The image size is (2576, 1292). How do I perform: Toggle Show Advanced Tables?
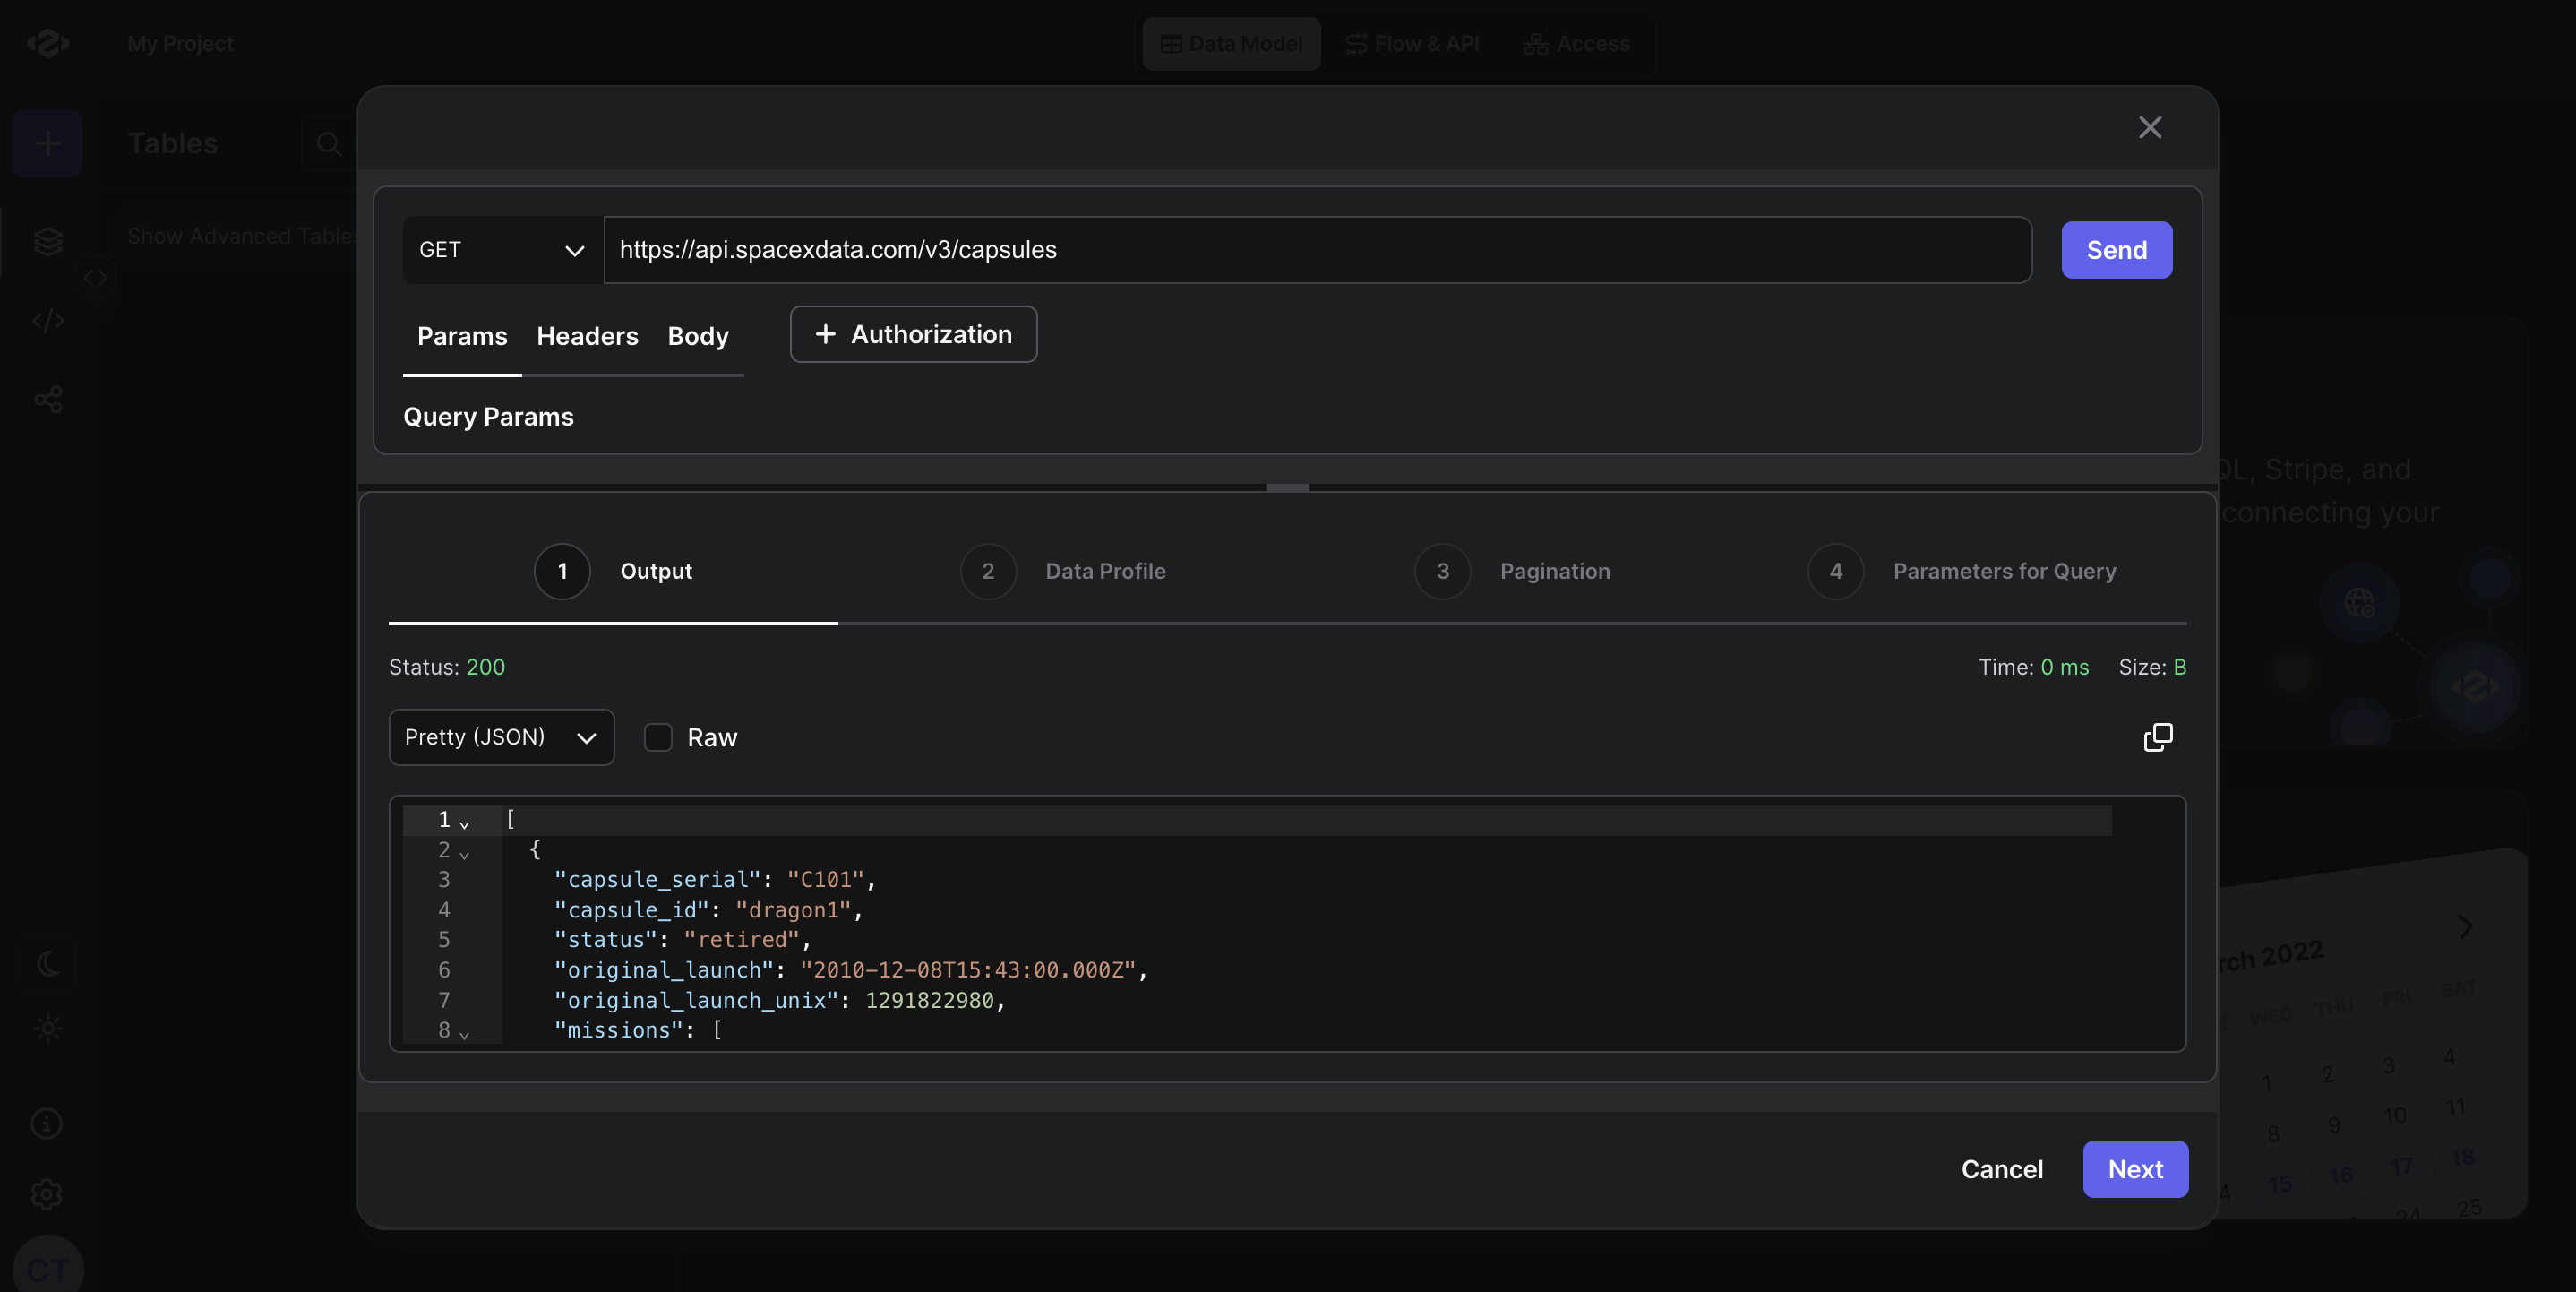tap(242, 236)
